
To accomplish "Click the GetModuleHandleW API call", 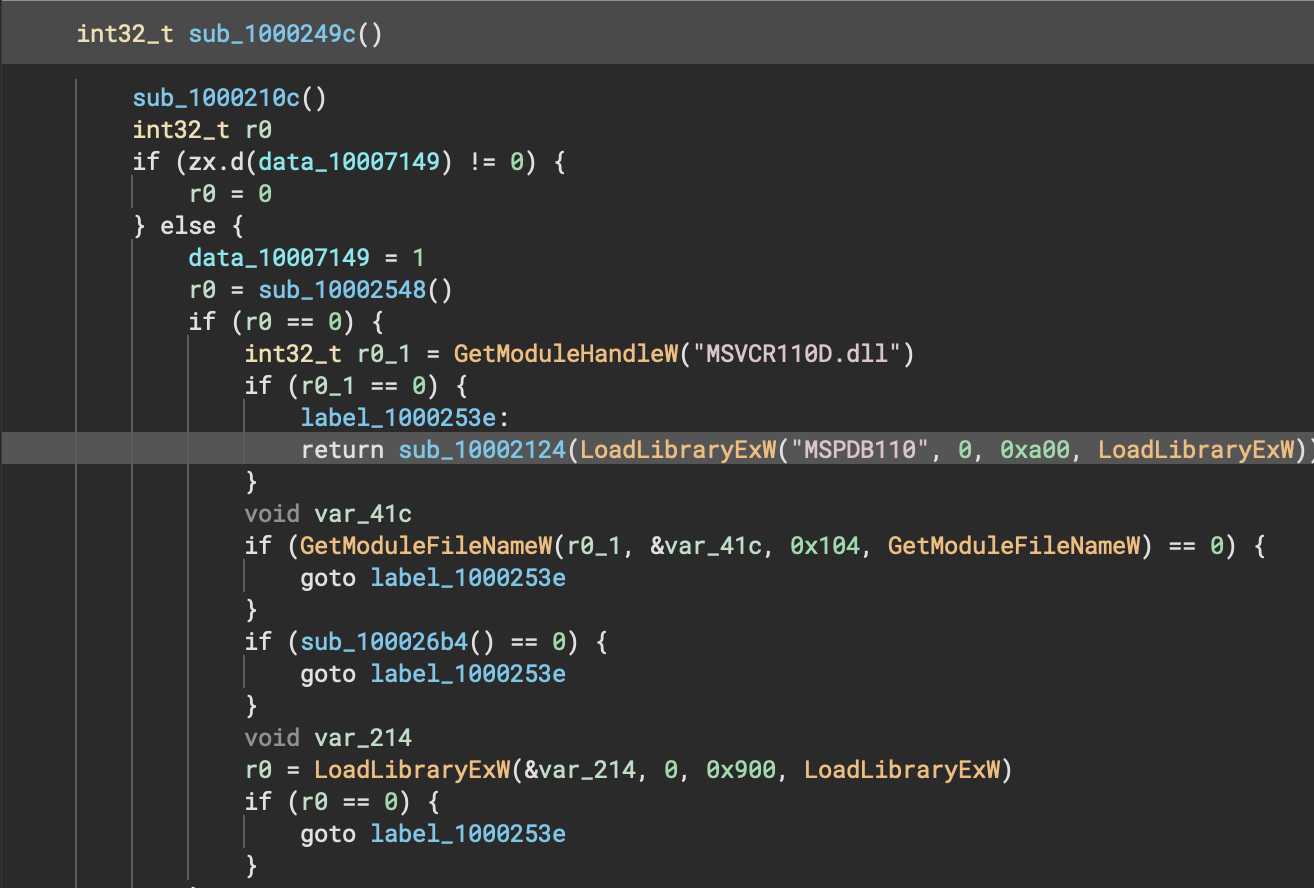I will 565,353.
